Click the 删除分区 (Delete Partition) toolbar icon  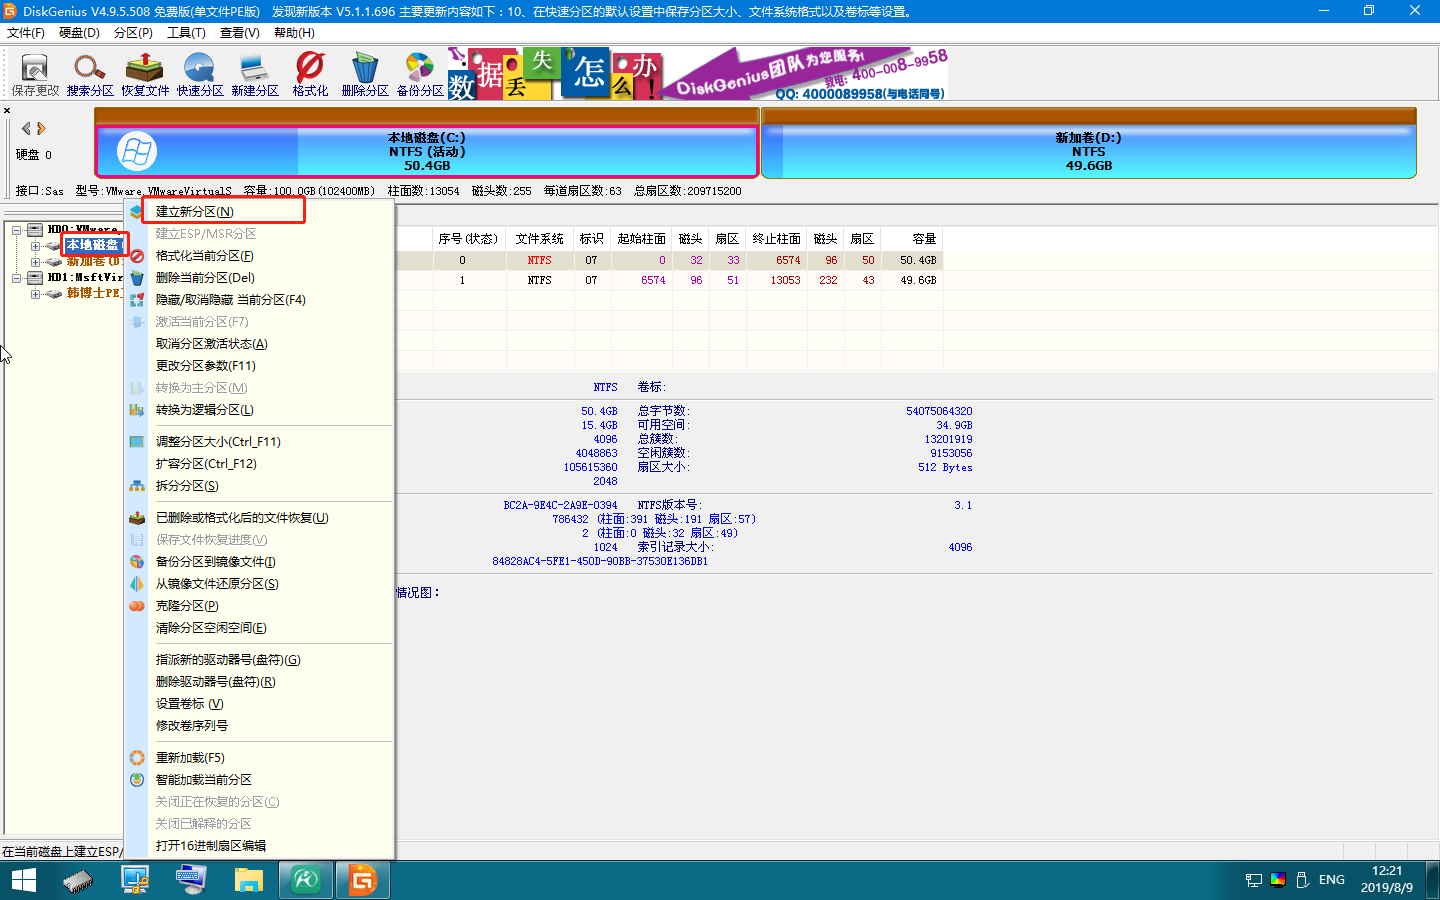(x=365, y=75)
